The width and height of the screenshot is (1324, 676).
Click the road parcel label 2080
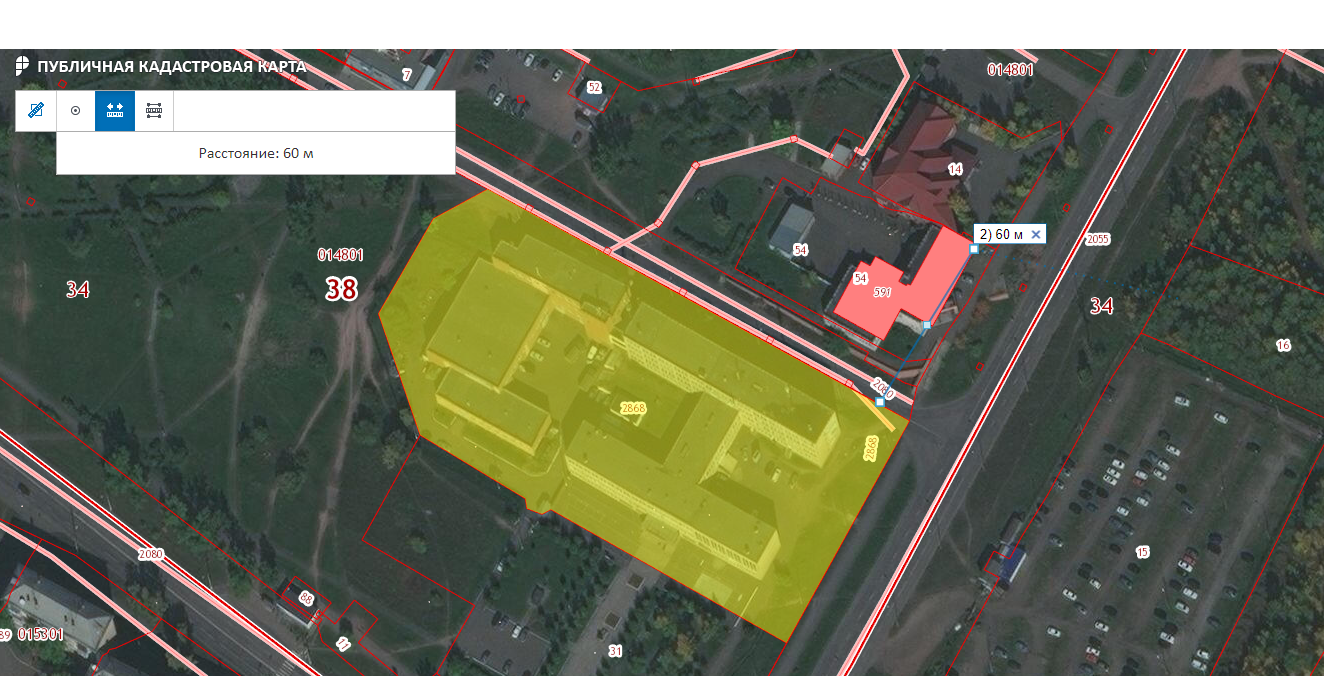pos(151,554)
